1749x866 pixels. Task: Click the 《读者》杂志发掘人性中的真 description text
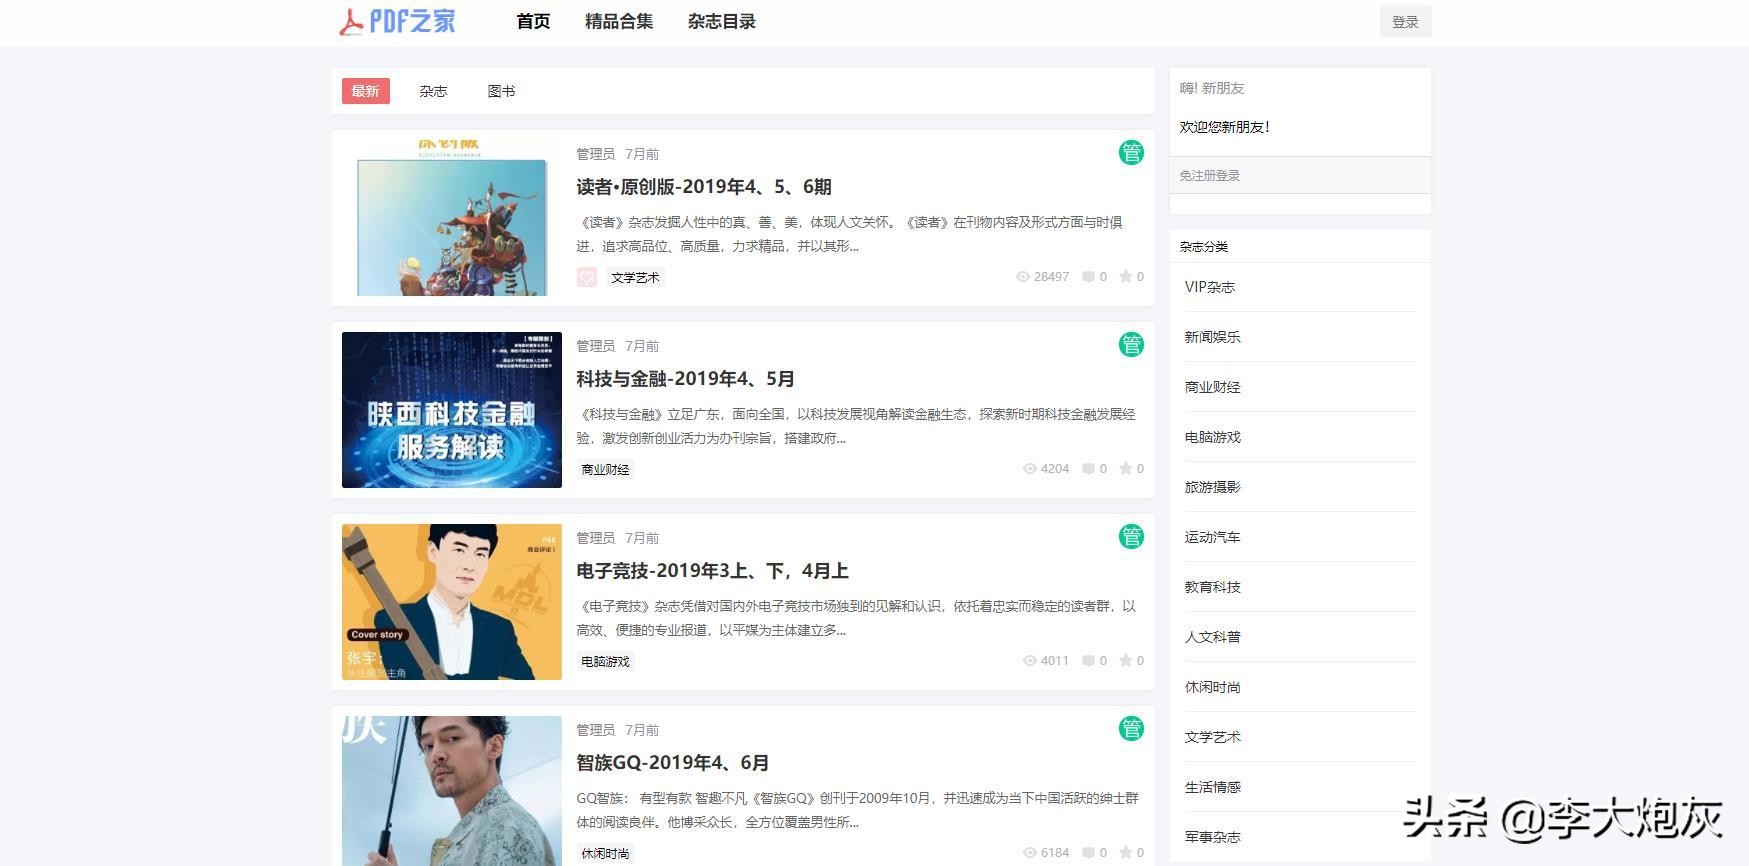(850, 234)
